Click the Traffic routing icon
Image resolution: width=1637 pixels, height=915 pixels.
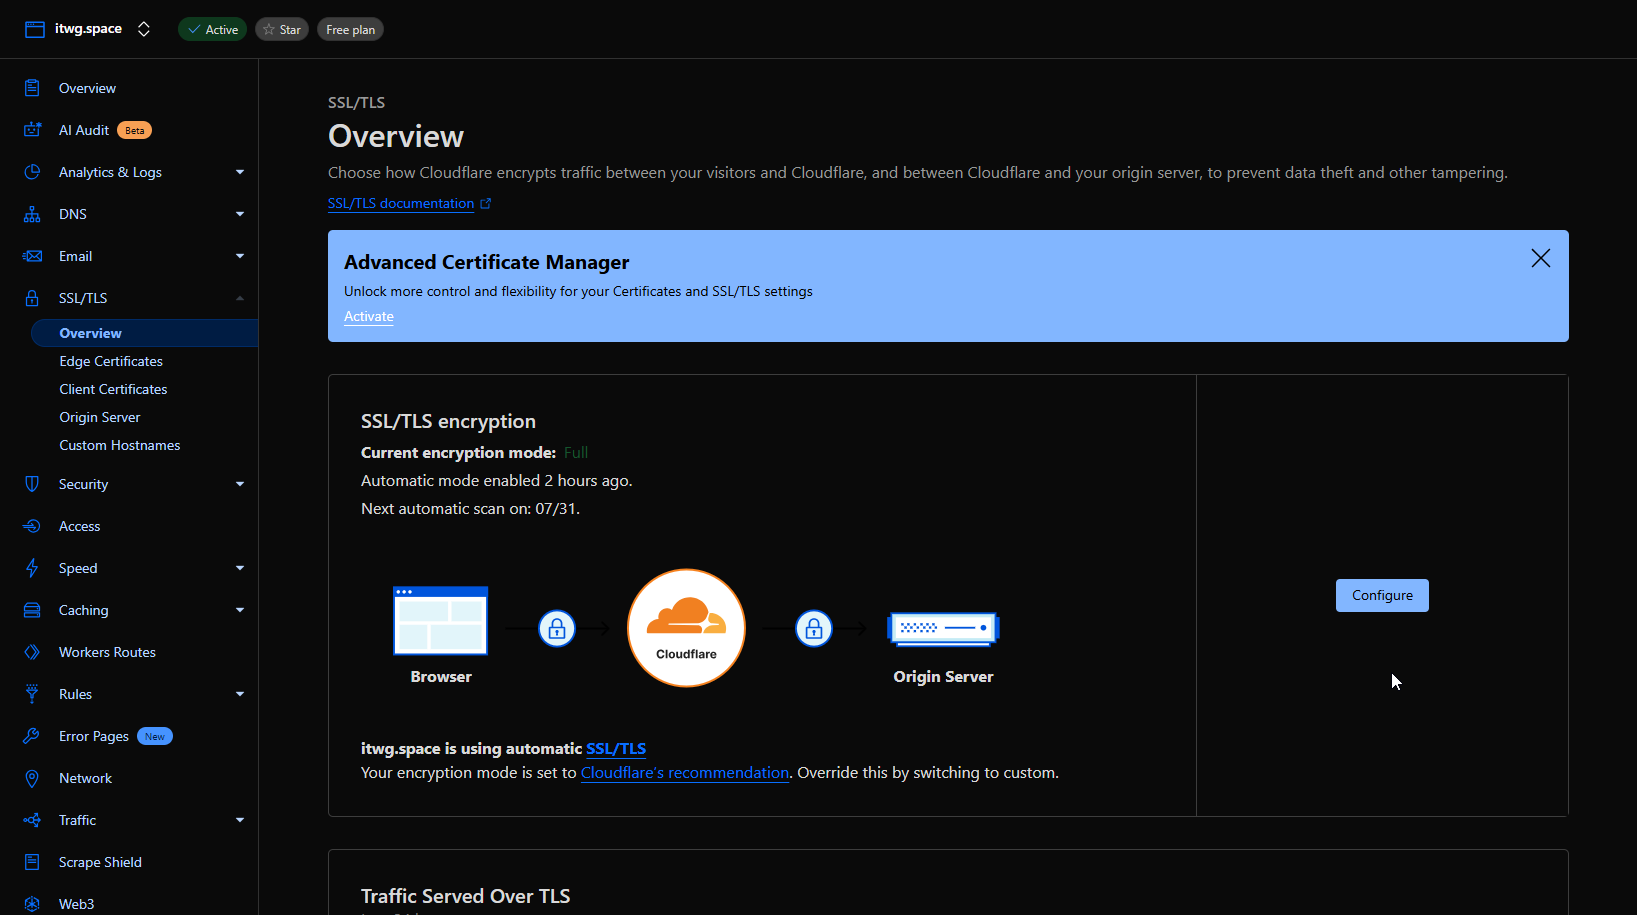[x=32, y=820]
